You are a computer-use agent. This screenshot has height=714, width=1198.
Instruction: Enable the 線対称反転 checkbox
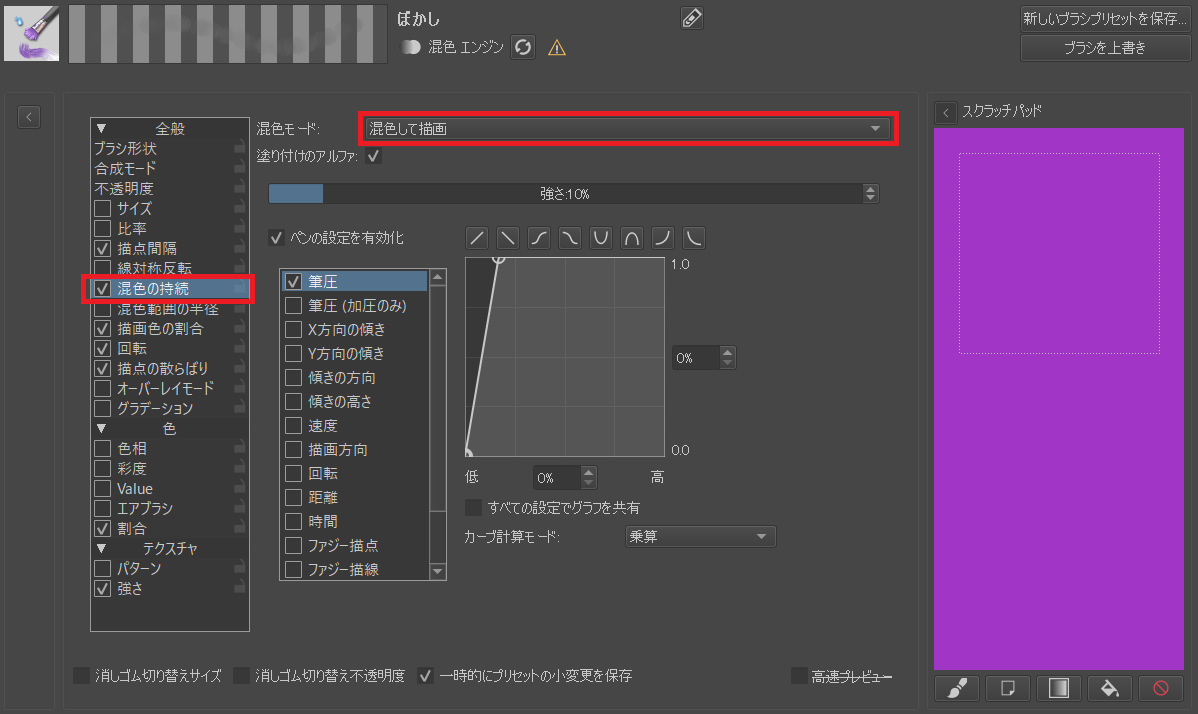(x=102, y=268)
